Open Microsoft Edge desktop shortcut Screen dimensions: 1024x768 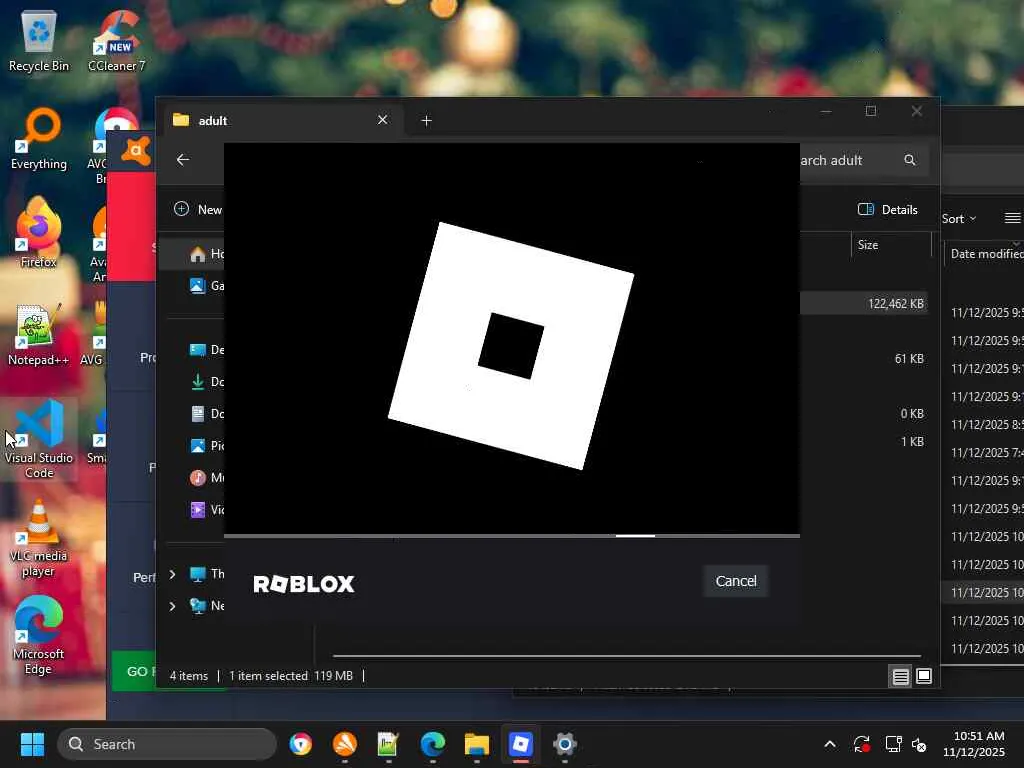click(39, 635)
